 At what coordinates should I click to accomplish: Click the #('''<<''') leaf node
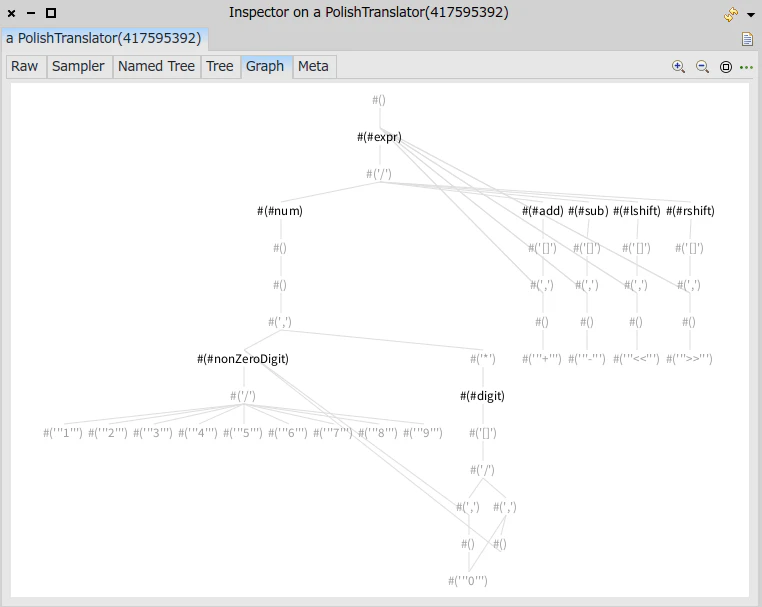(x=636, y=359)
